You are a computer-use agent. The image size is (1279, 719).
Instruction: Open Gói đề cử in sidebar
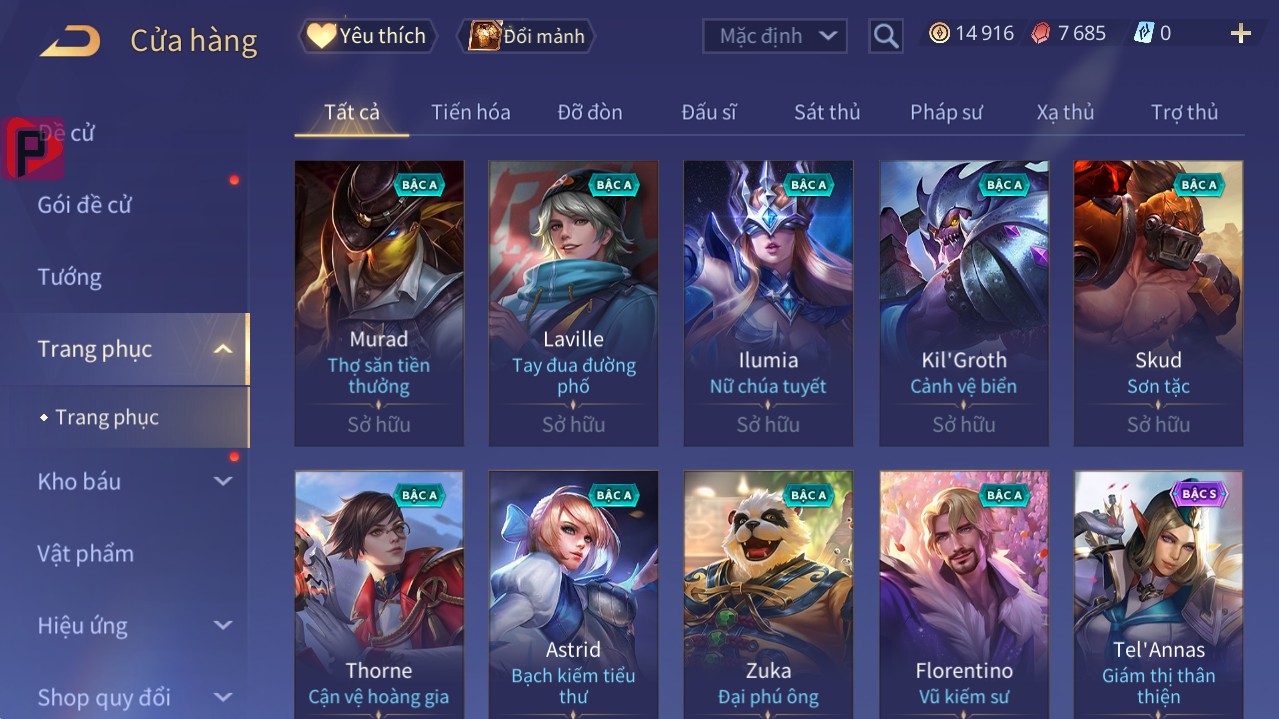(85, 205)
